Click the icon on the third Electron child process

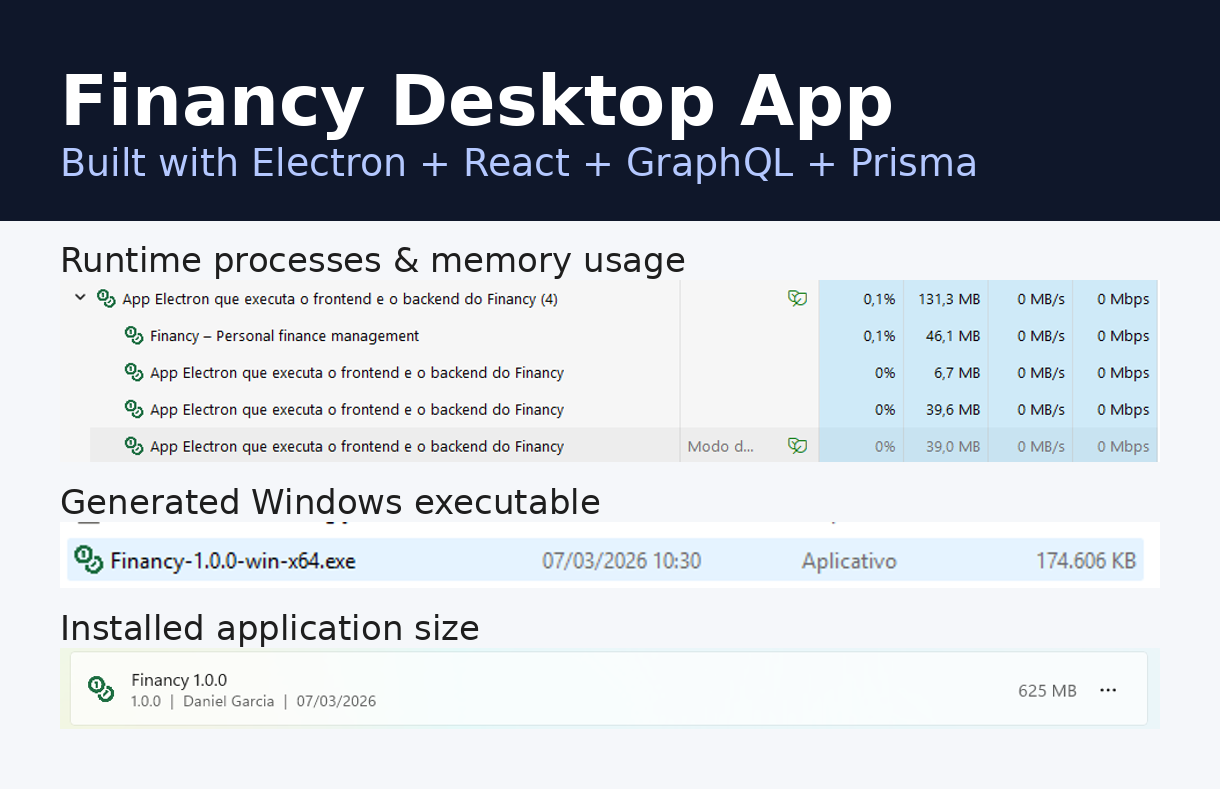134,409
